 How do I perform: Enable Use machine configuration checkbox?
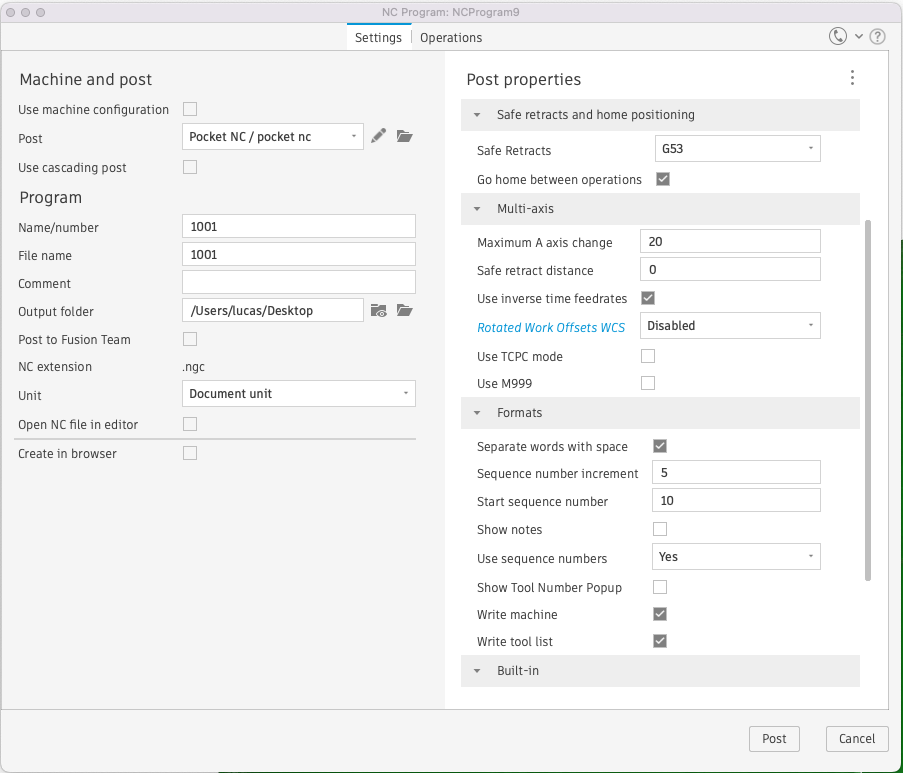point(190,109)
